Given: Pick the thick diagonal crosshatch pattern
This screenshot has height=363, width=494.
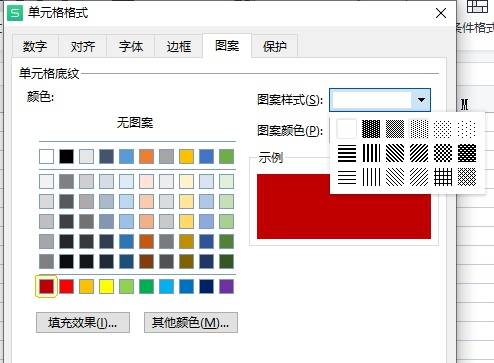Looking at the screenshot, I should click(443, 153).
